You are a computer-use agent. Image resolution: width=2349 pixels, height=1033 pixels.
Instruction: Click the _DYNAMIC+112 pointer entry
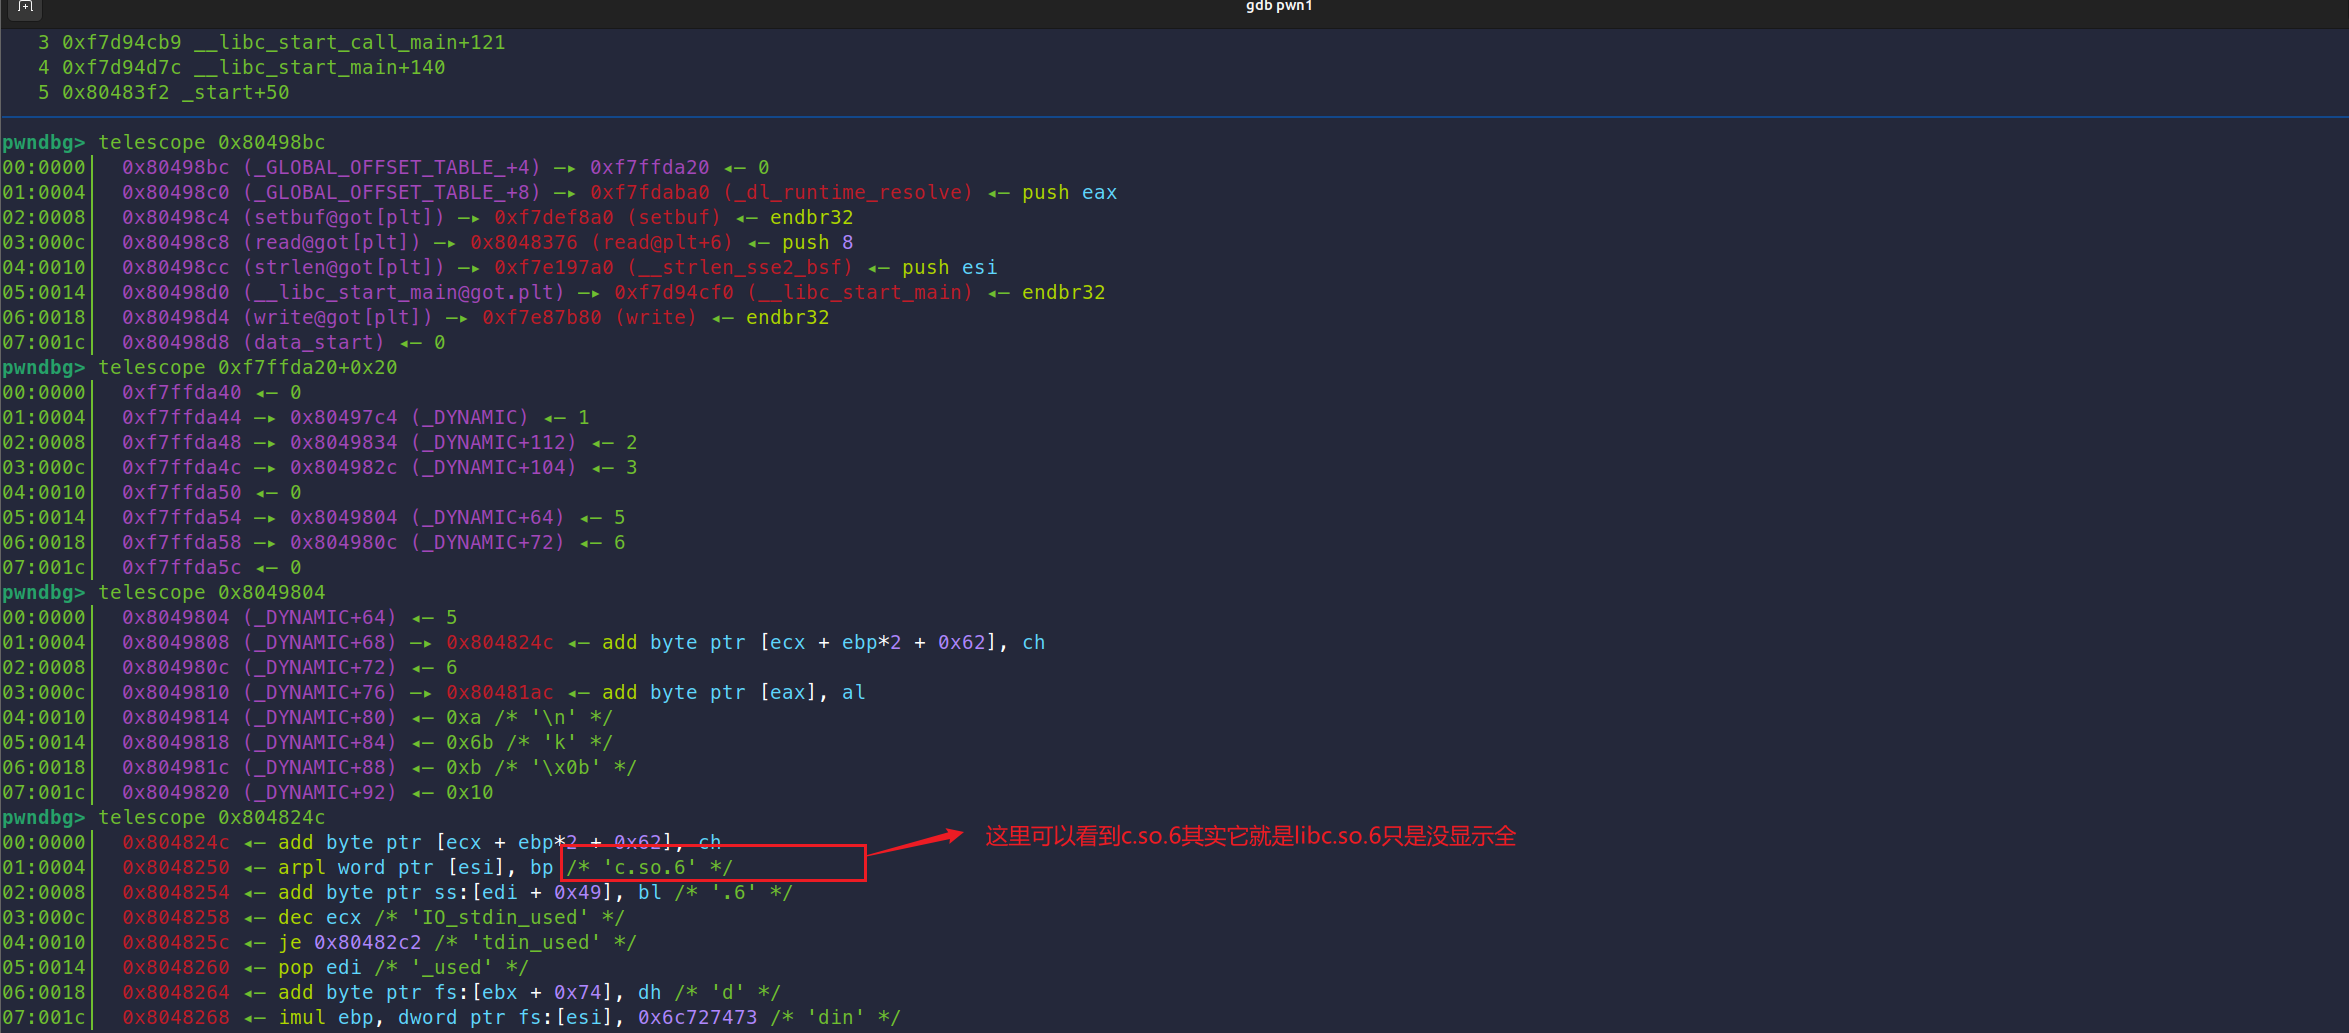pyautogui.click(x=494, y=442)
